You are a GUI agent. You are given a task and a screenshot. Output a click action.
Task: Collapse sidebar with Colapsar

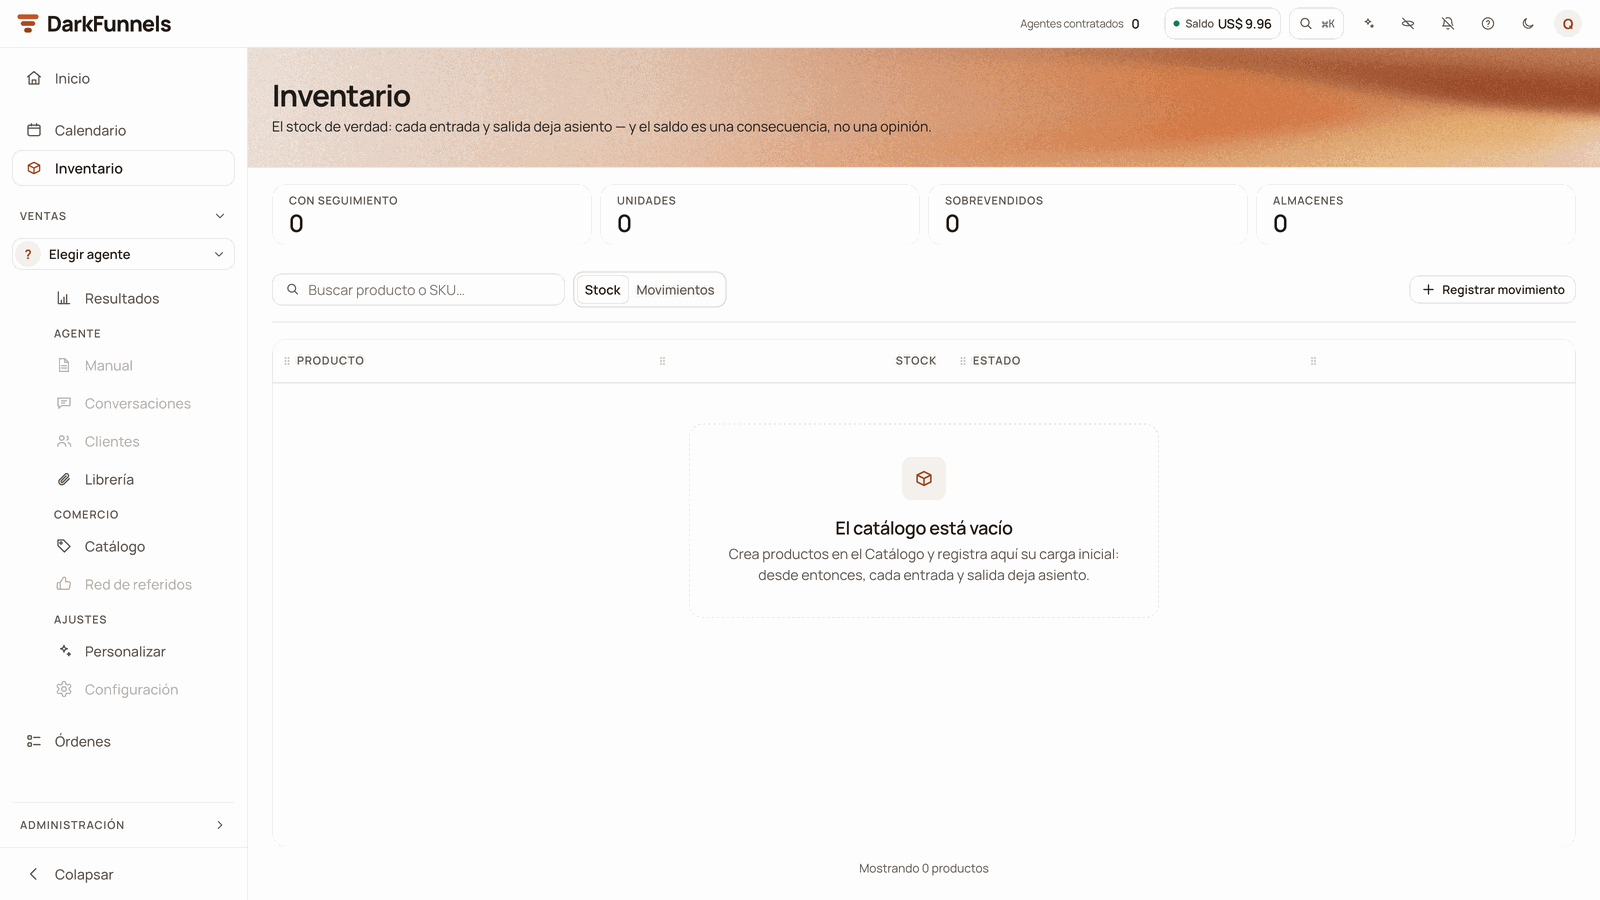coord(123,874)
